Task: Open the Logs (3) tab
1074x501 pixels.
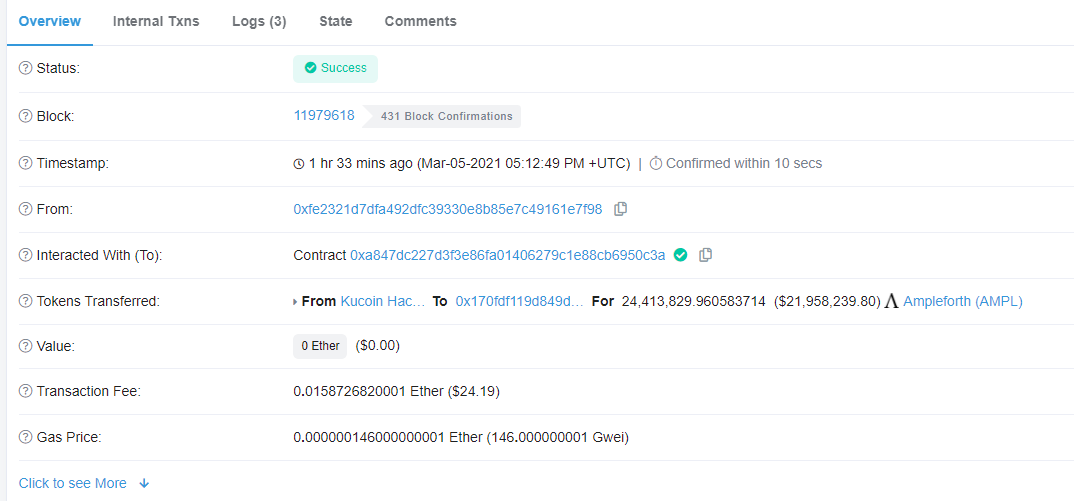Action: pyautogui.click(x=259, y=21)
